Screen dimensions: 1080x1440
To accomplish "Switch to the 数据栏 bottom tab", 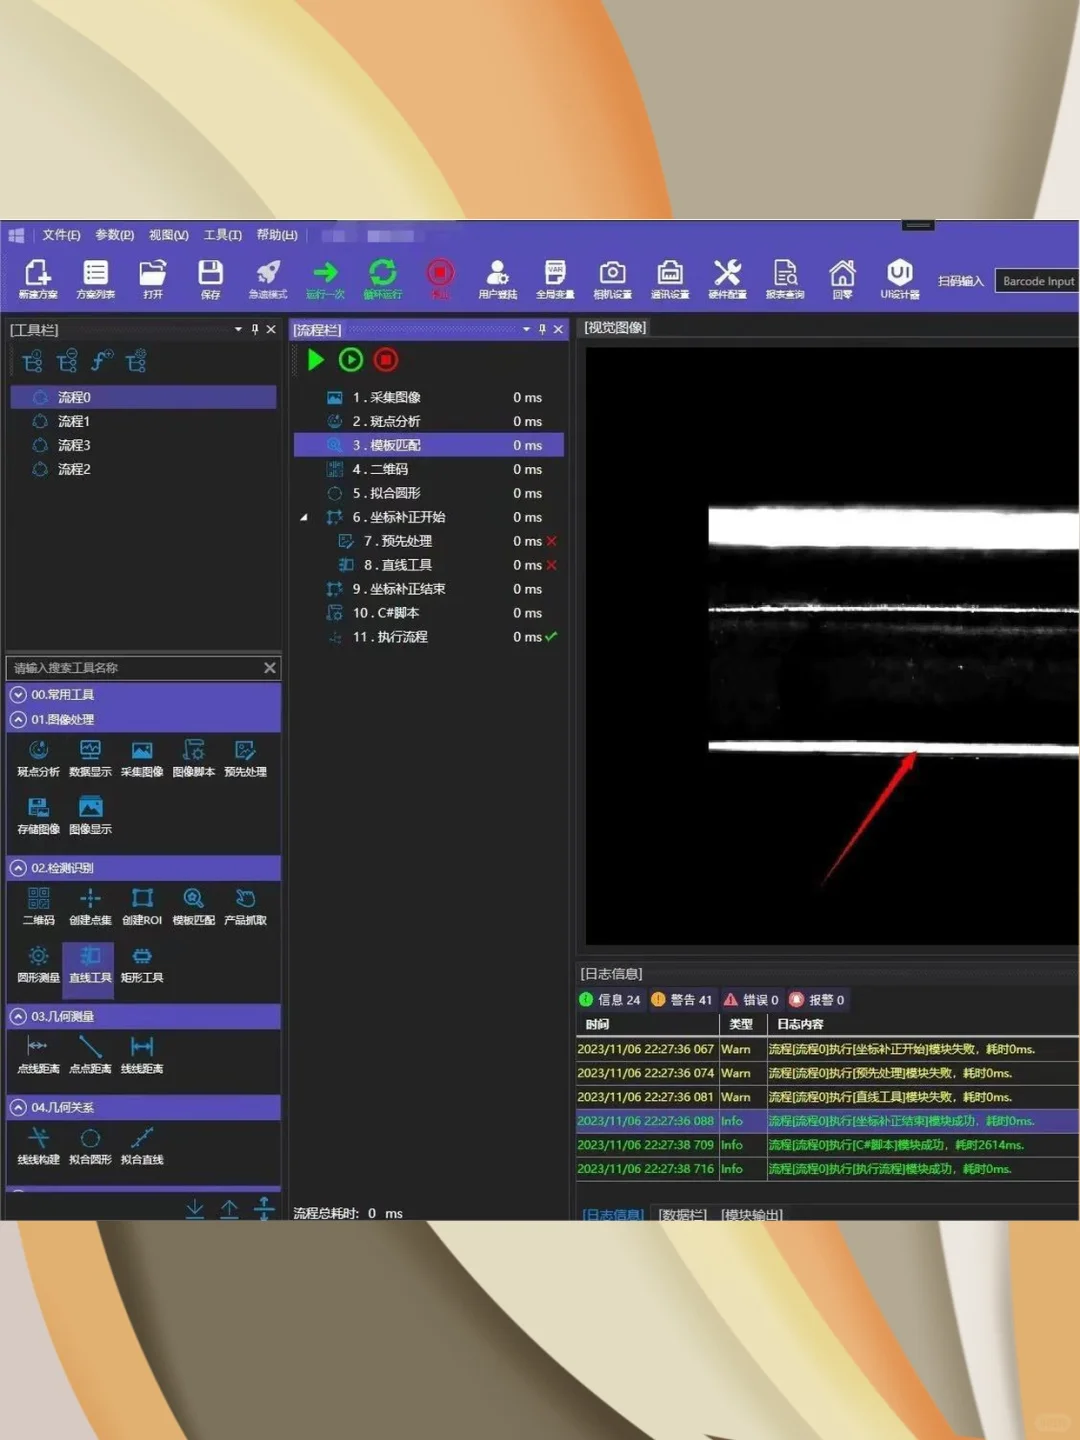I will coord(682,1214).
